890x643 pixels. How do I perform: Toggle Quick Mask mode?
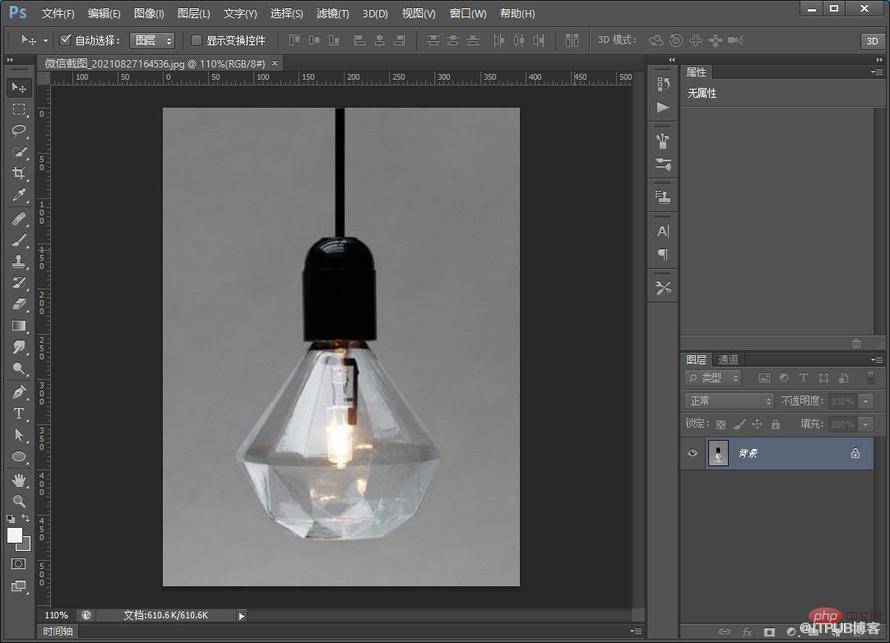[19, 564]
